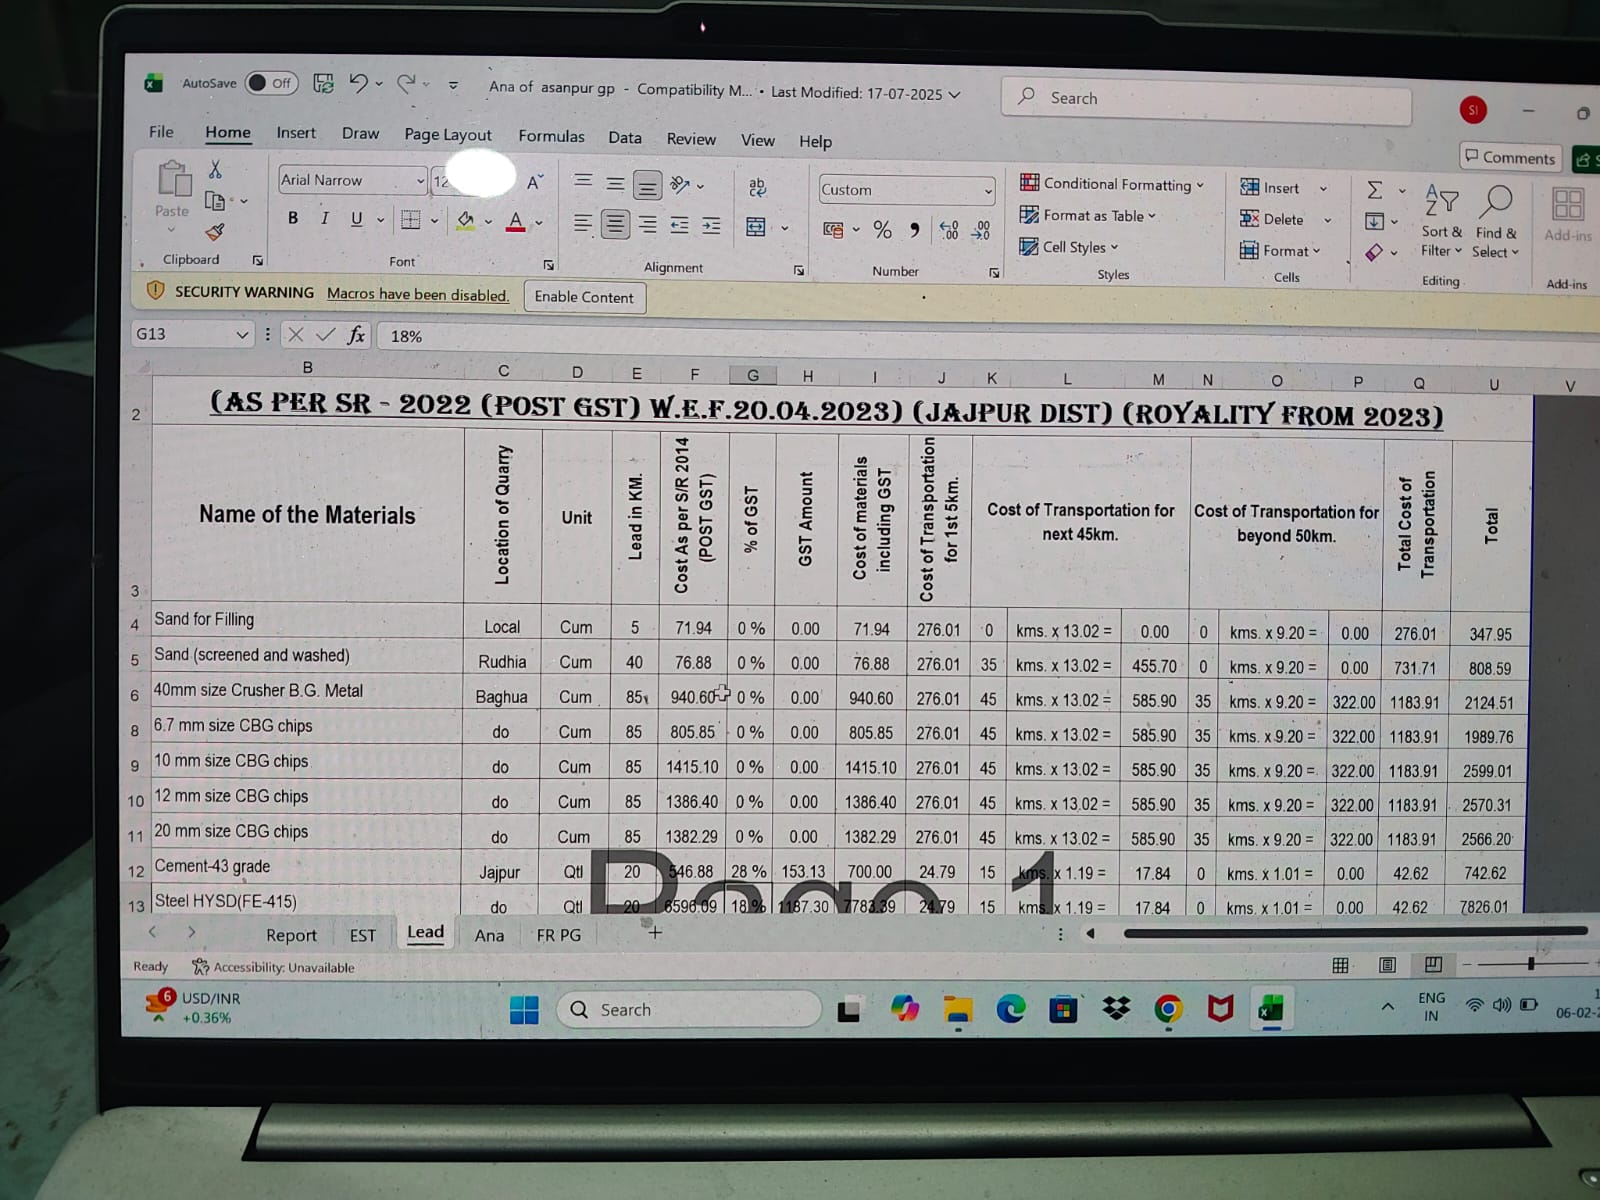
Task: Click the Enable Content button
Action: point(584,297)
